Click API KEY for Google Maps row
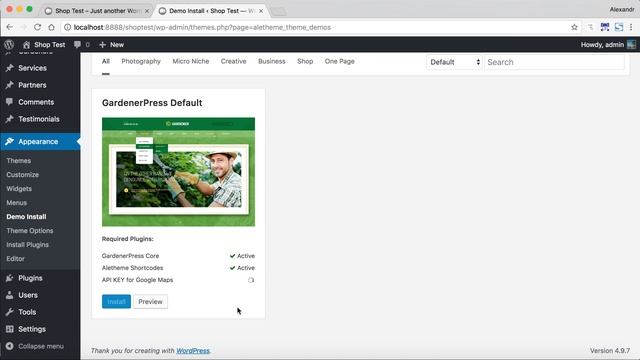The width and height of the screenshot is (640, 360). coord(178,280)
